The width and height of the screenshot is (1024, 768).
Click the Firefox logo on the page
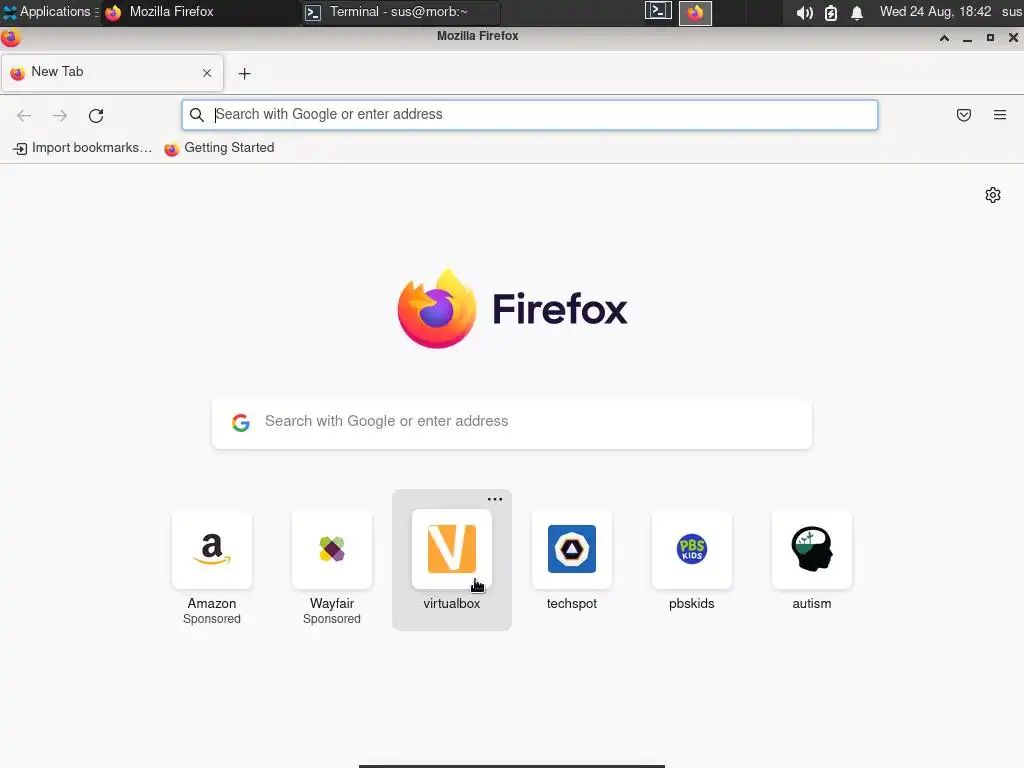(x=437, y=309)
